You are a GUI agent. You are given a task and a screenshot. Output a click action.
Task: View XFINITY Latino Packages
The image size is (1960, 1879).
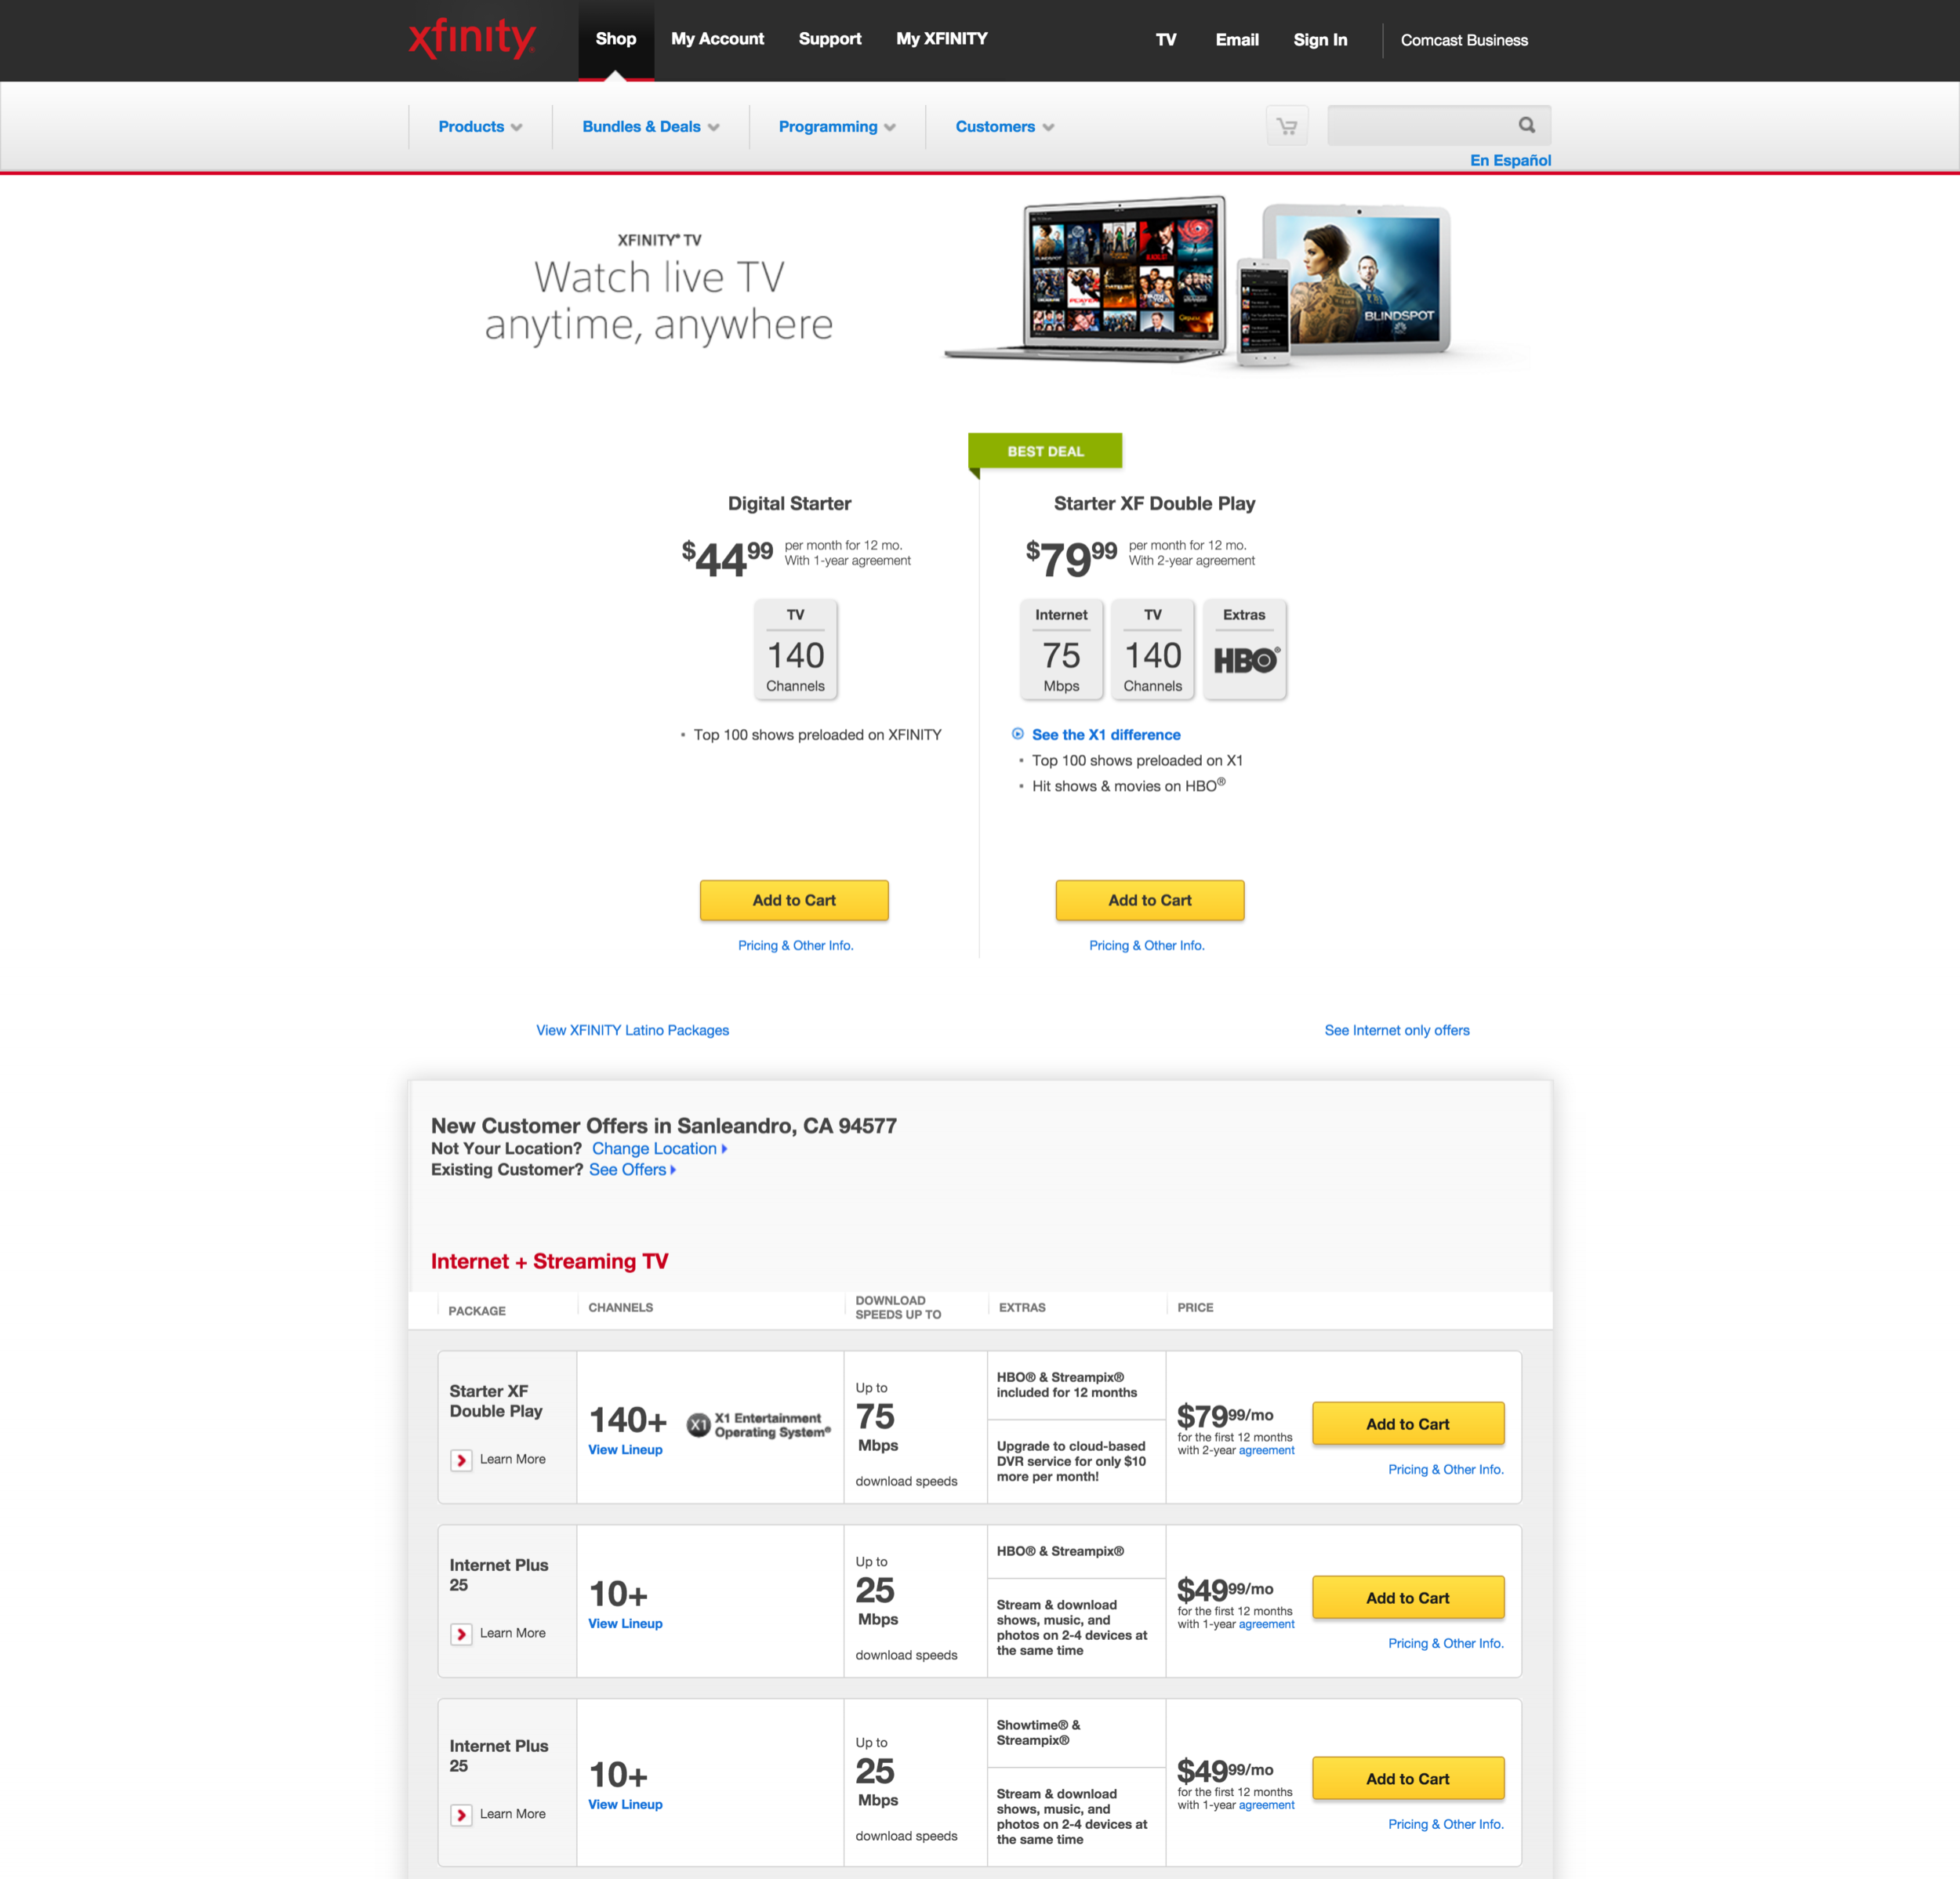point(632,1030)
